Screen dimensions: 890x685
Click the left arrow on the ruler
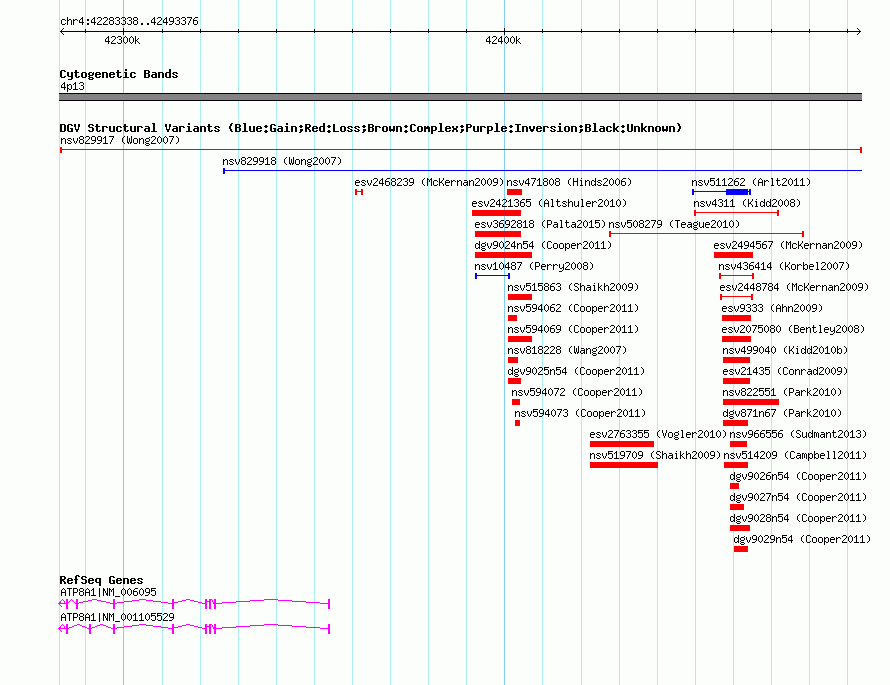62,32
